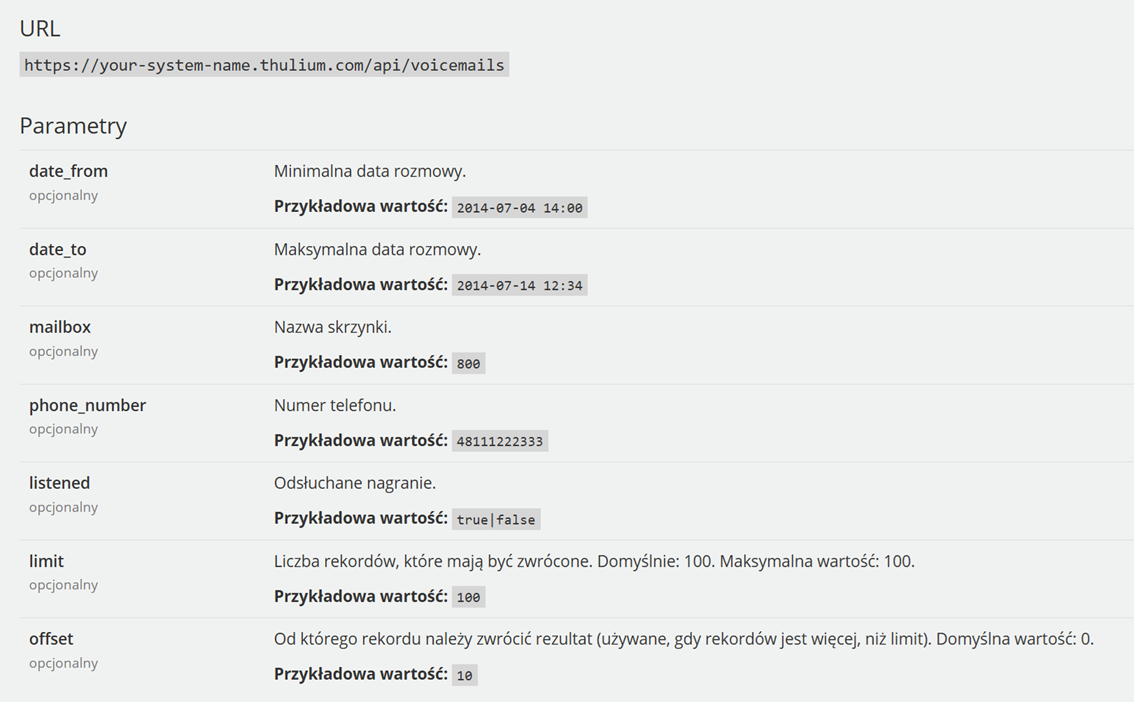Select the date_from parameter name
The width and height of the screenshot is (1134, 702).
point(68,171)
